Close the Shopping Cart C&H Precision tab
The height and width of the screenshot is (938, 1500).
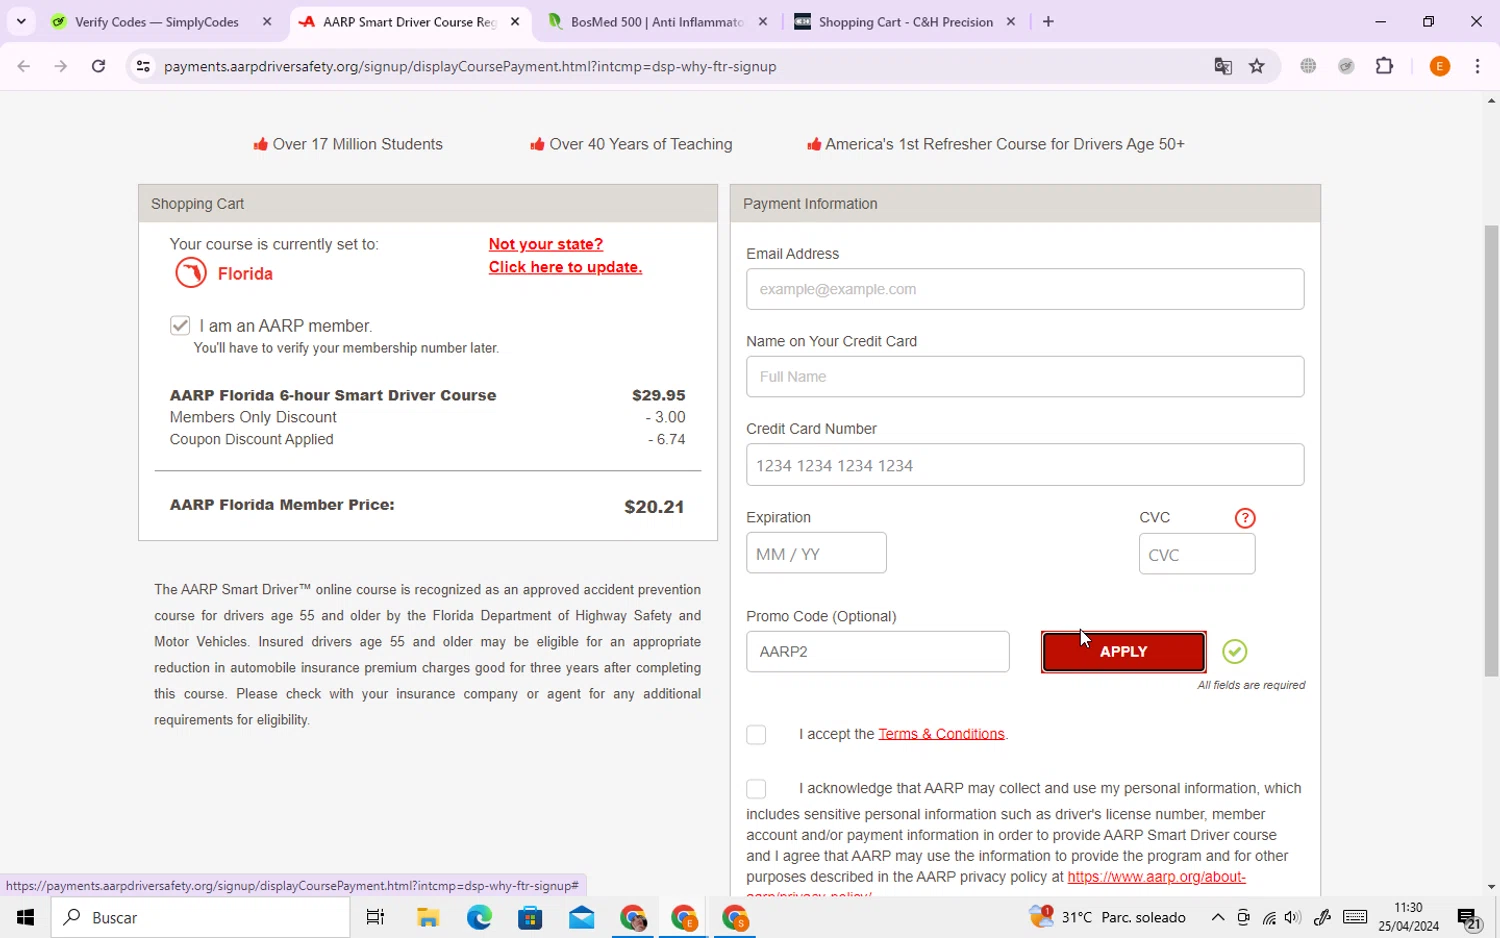pyautogui.click(x=1011, y=22)
